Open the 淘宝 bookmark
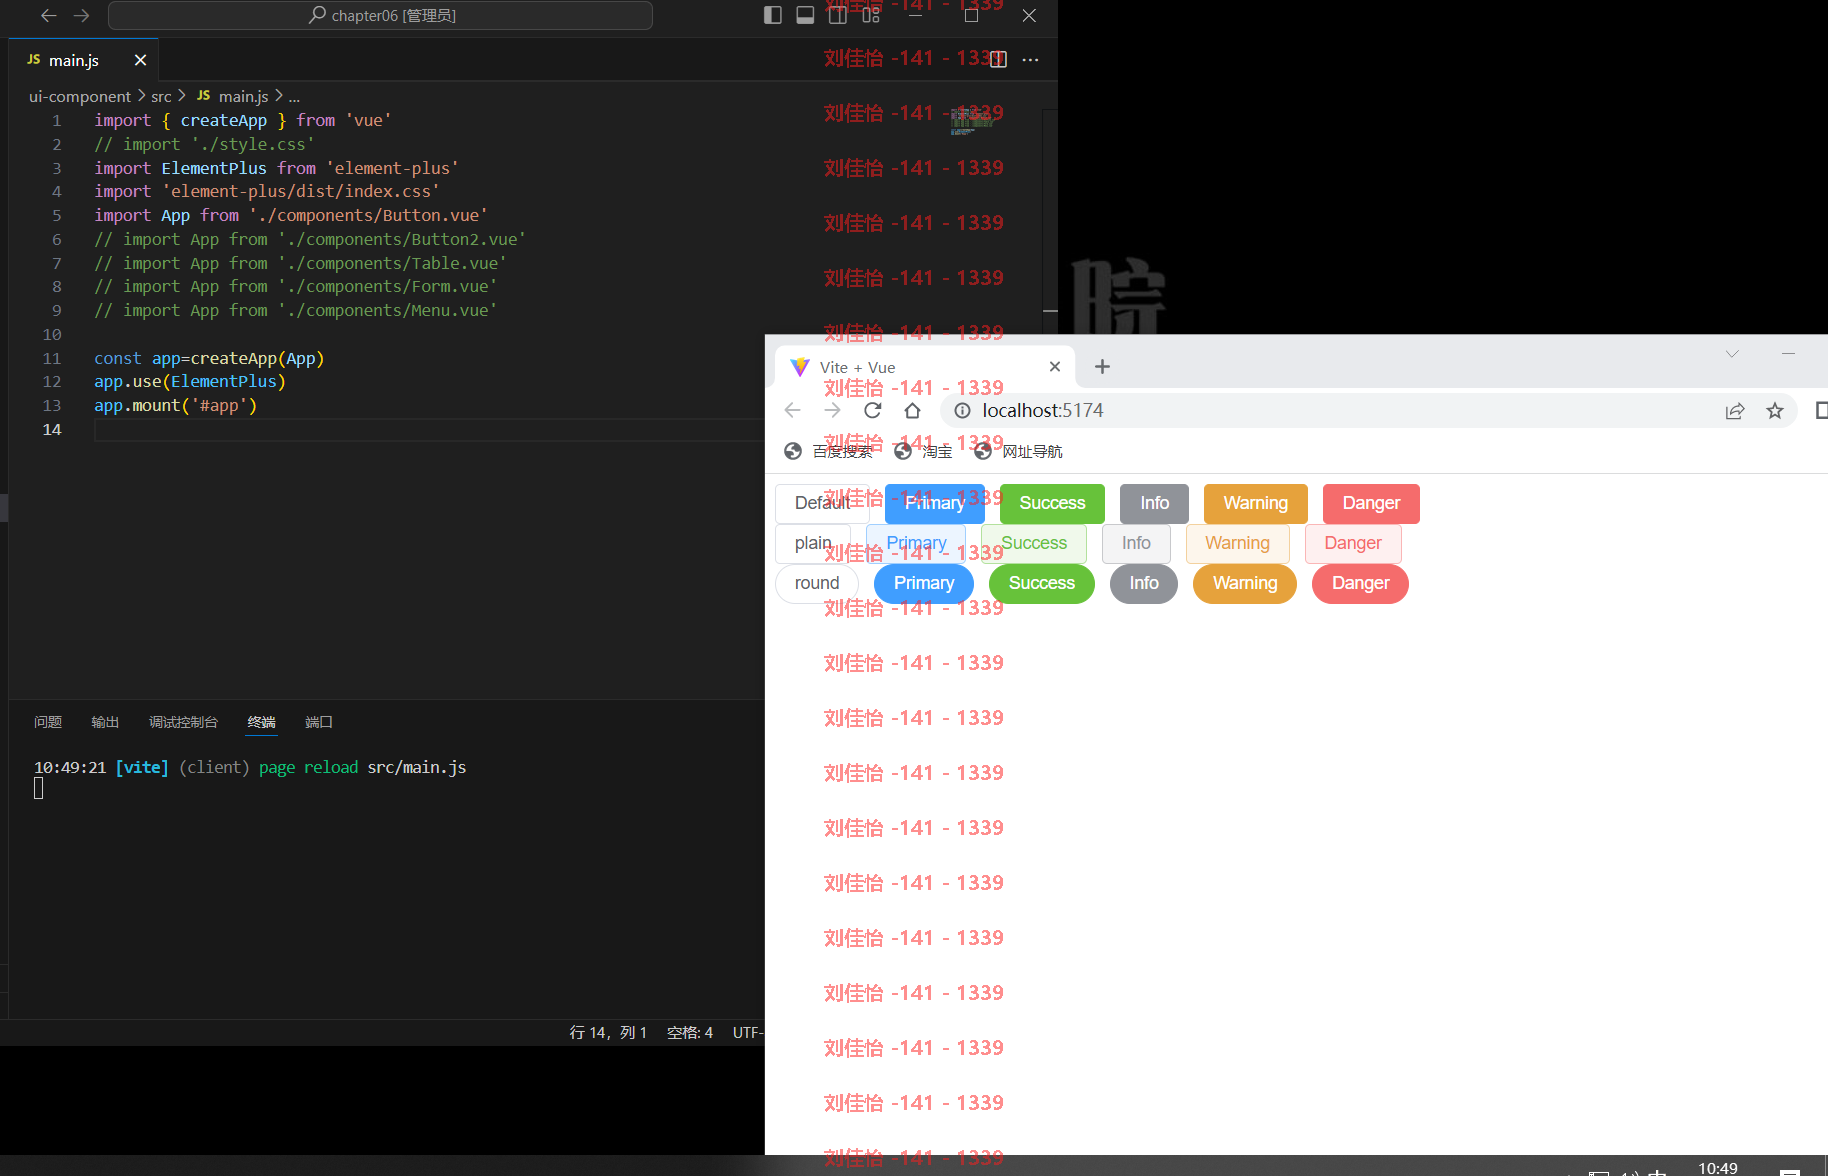The width and height of the screenshot is (1828, 1176). (923, 451)
